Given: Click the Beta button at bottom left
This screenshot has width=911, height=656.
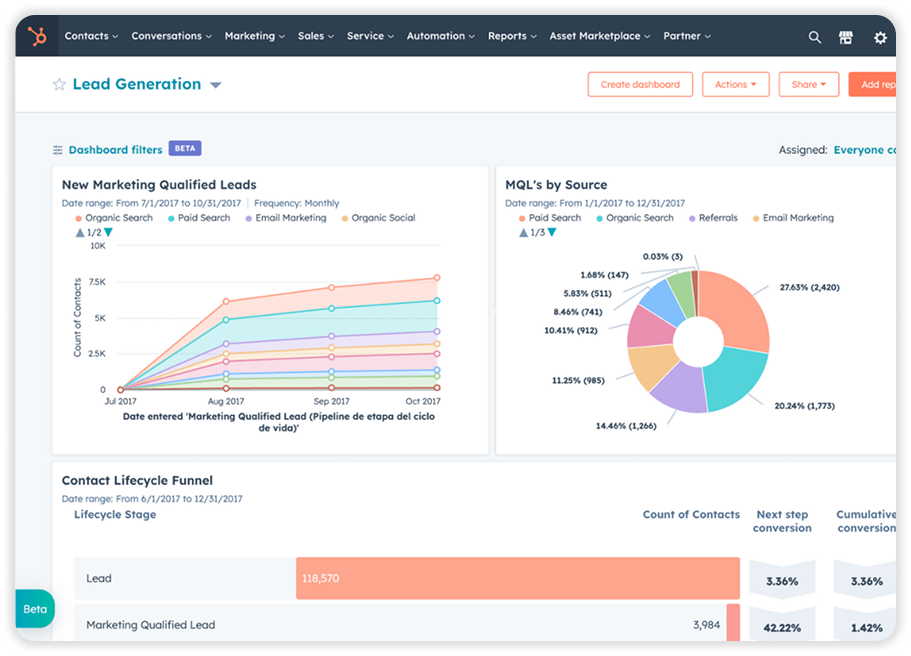Looking at the screenshot, I should [35, 609].
